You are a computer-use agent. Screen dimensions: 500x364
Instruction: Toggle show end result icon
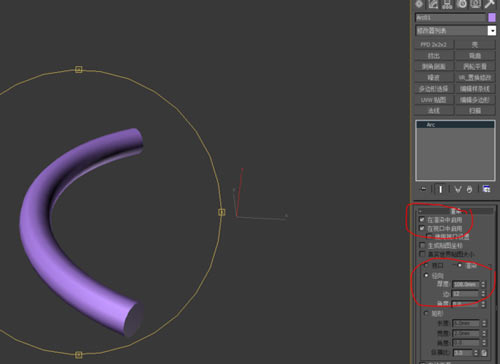(x=440, y=189)
